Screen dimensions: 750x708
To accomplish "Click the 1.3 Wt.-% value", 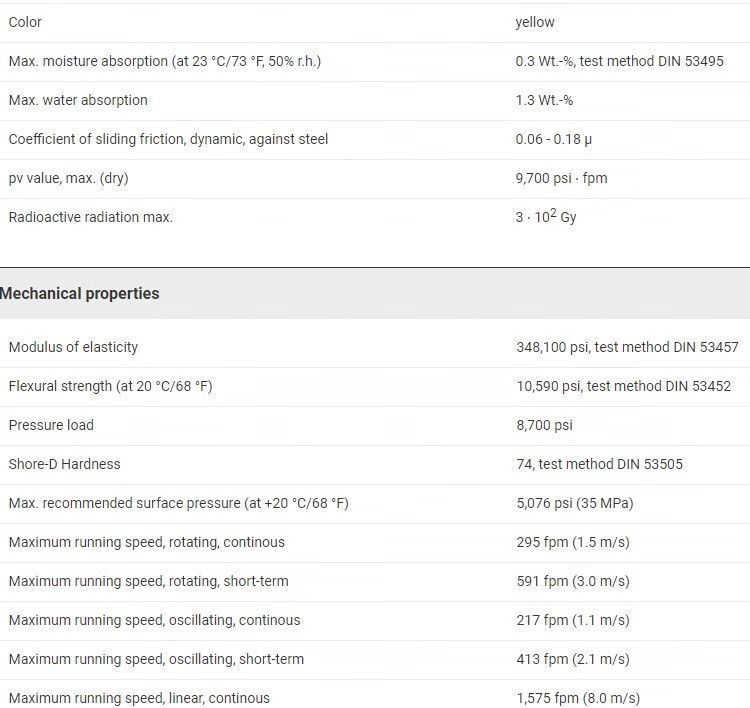I will (x=544, y=100).
